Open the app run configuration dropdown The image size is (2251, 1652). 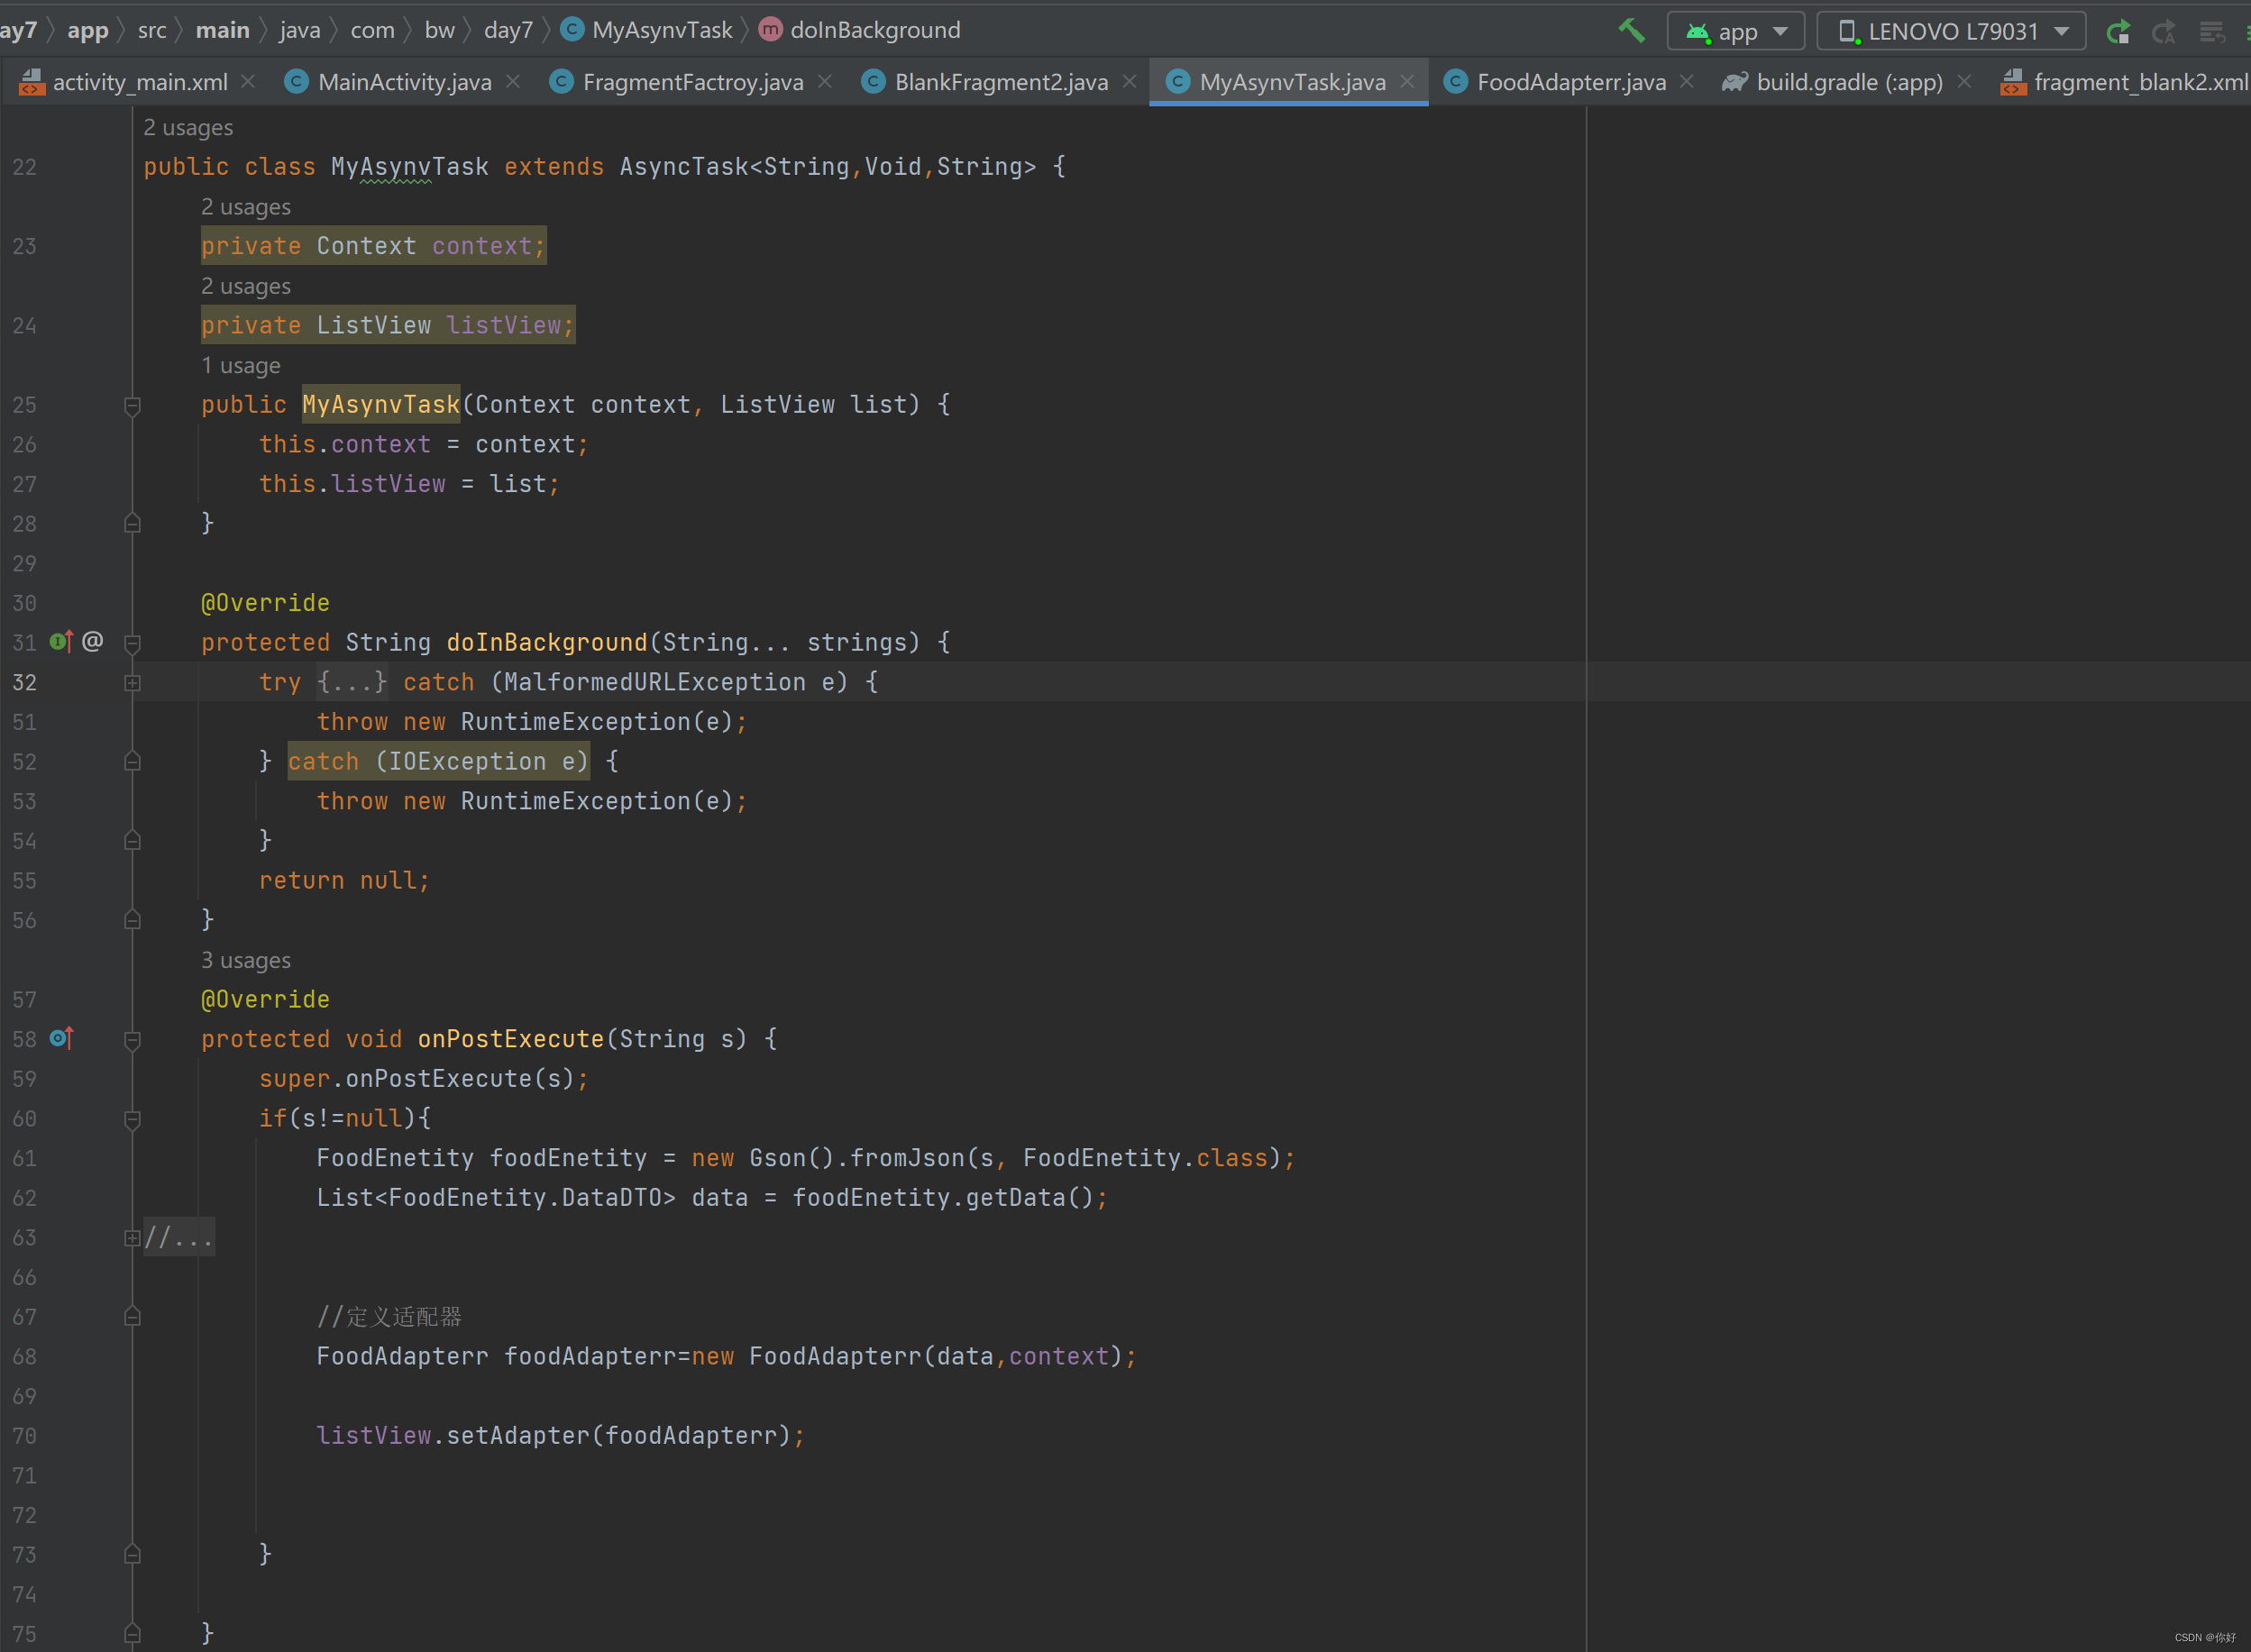1782,31
